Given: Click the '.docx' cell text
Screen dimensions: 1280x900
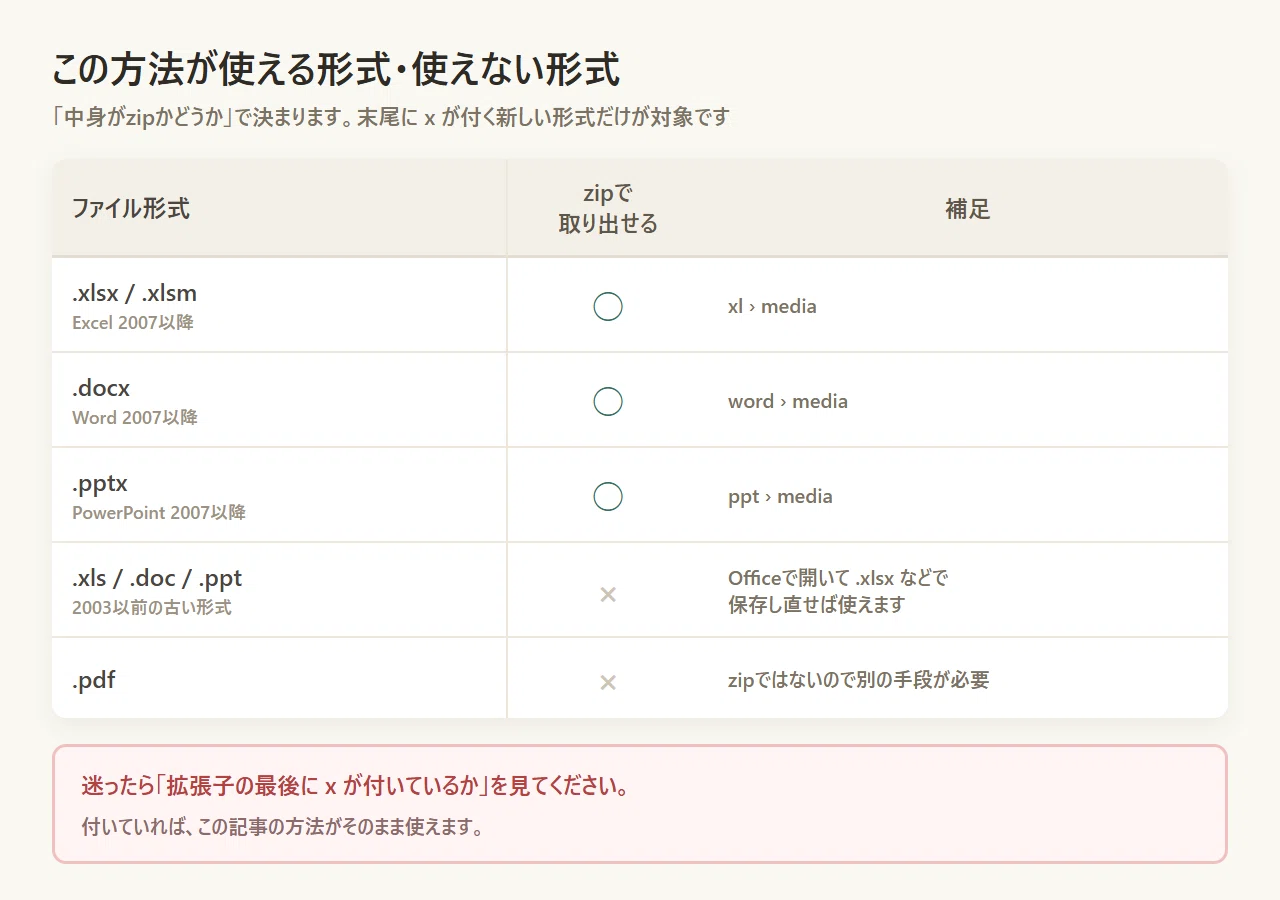Looking at the screenshot, I should point(101,388).
